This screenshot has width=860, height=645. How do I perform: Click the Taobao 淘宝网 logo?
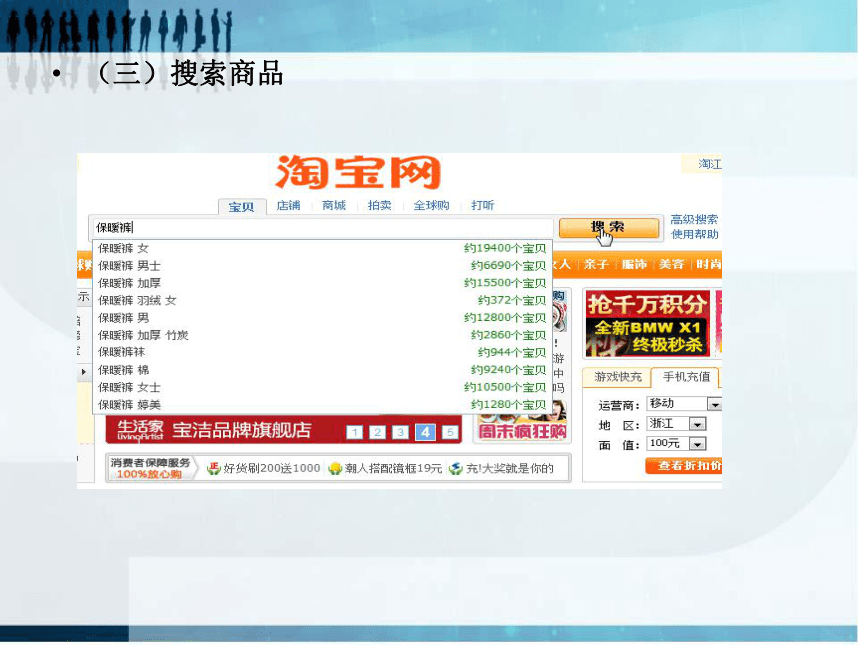[x=358, y=173]
